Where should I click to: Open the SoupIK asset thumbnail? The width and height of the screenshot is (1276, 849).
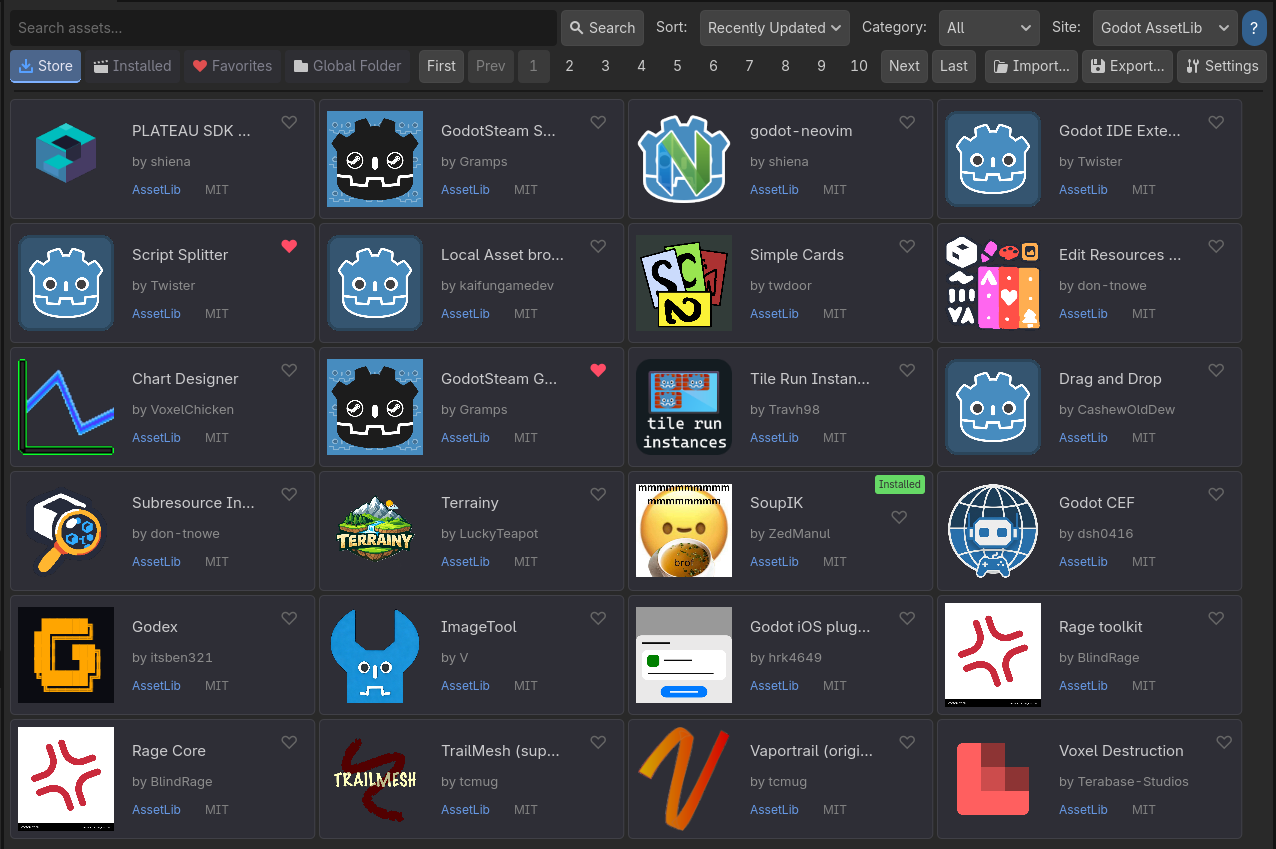point(684,531)
